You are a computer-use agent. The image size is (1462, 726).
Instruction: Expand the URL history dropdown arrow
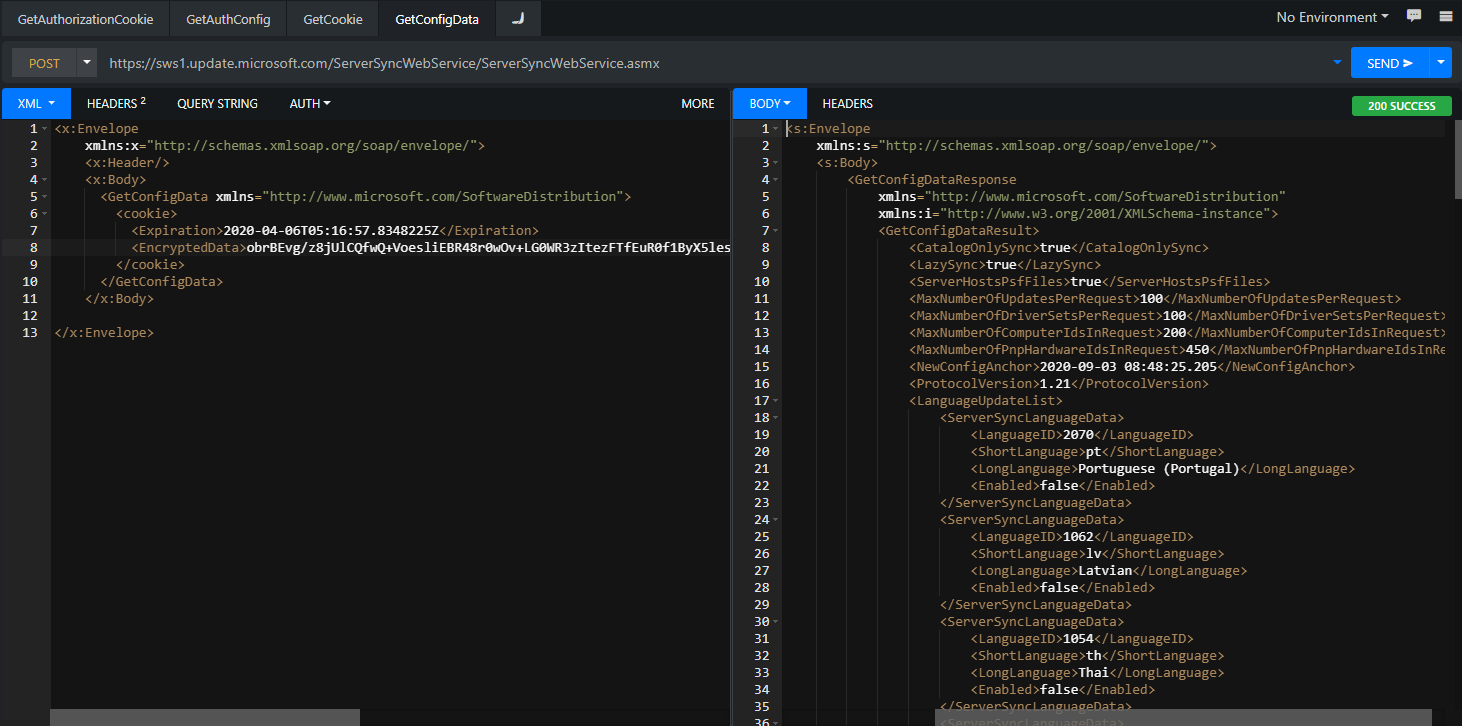[1337, 63]
